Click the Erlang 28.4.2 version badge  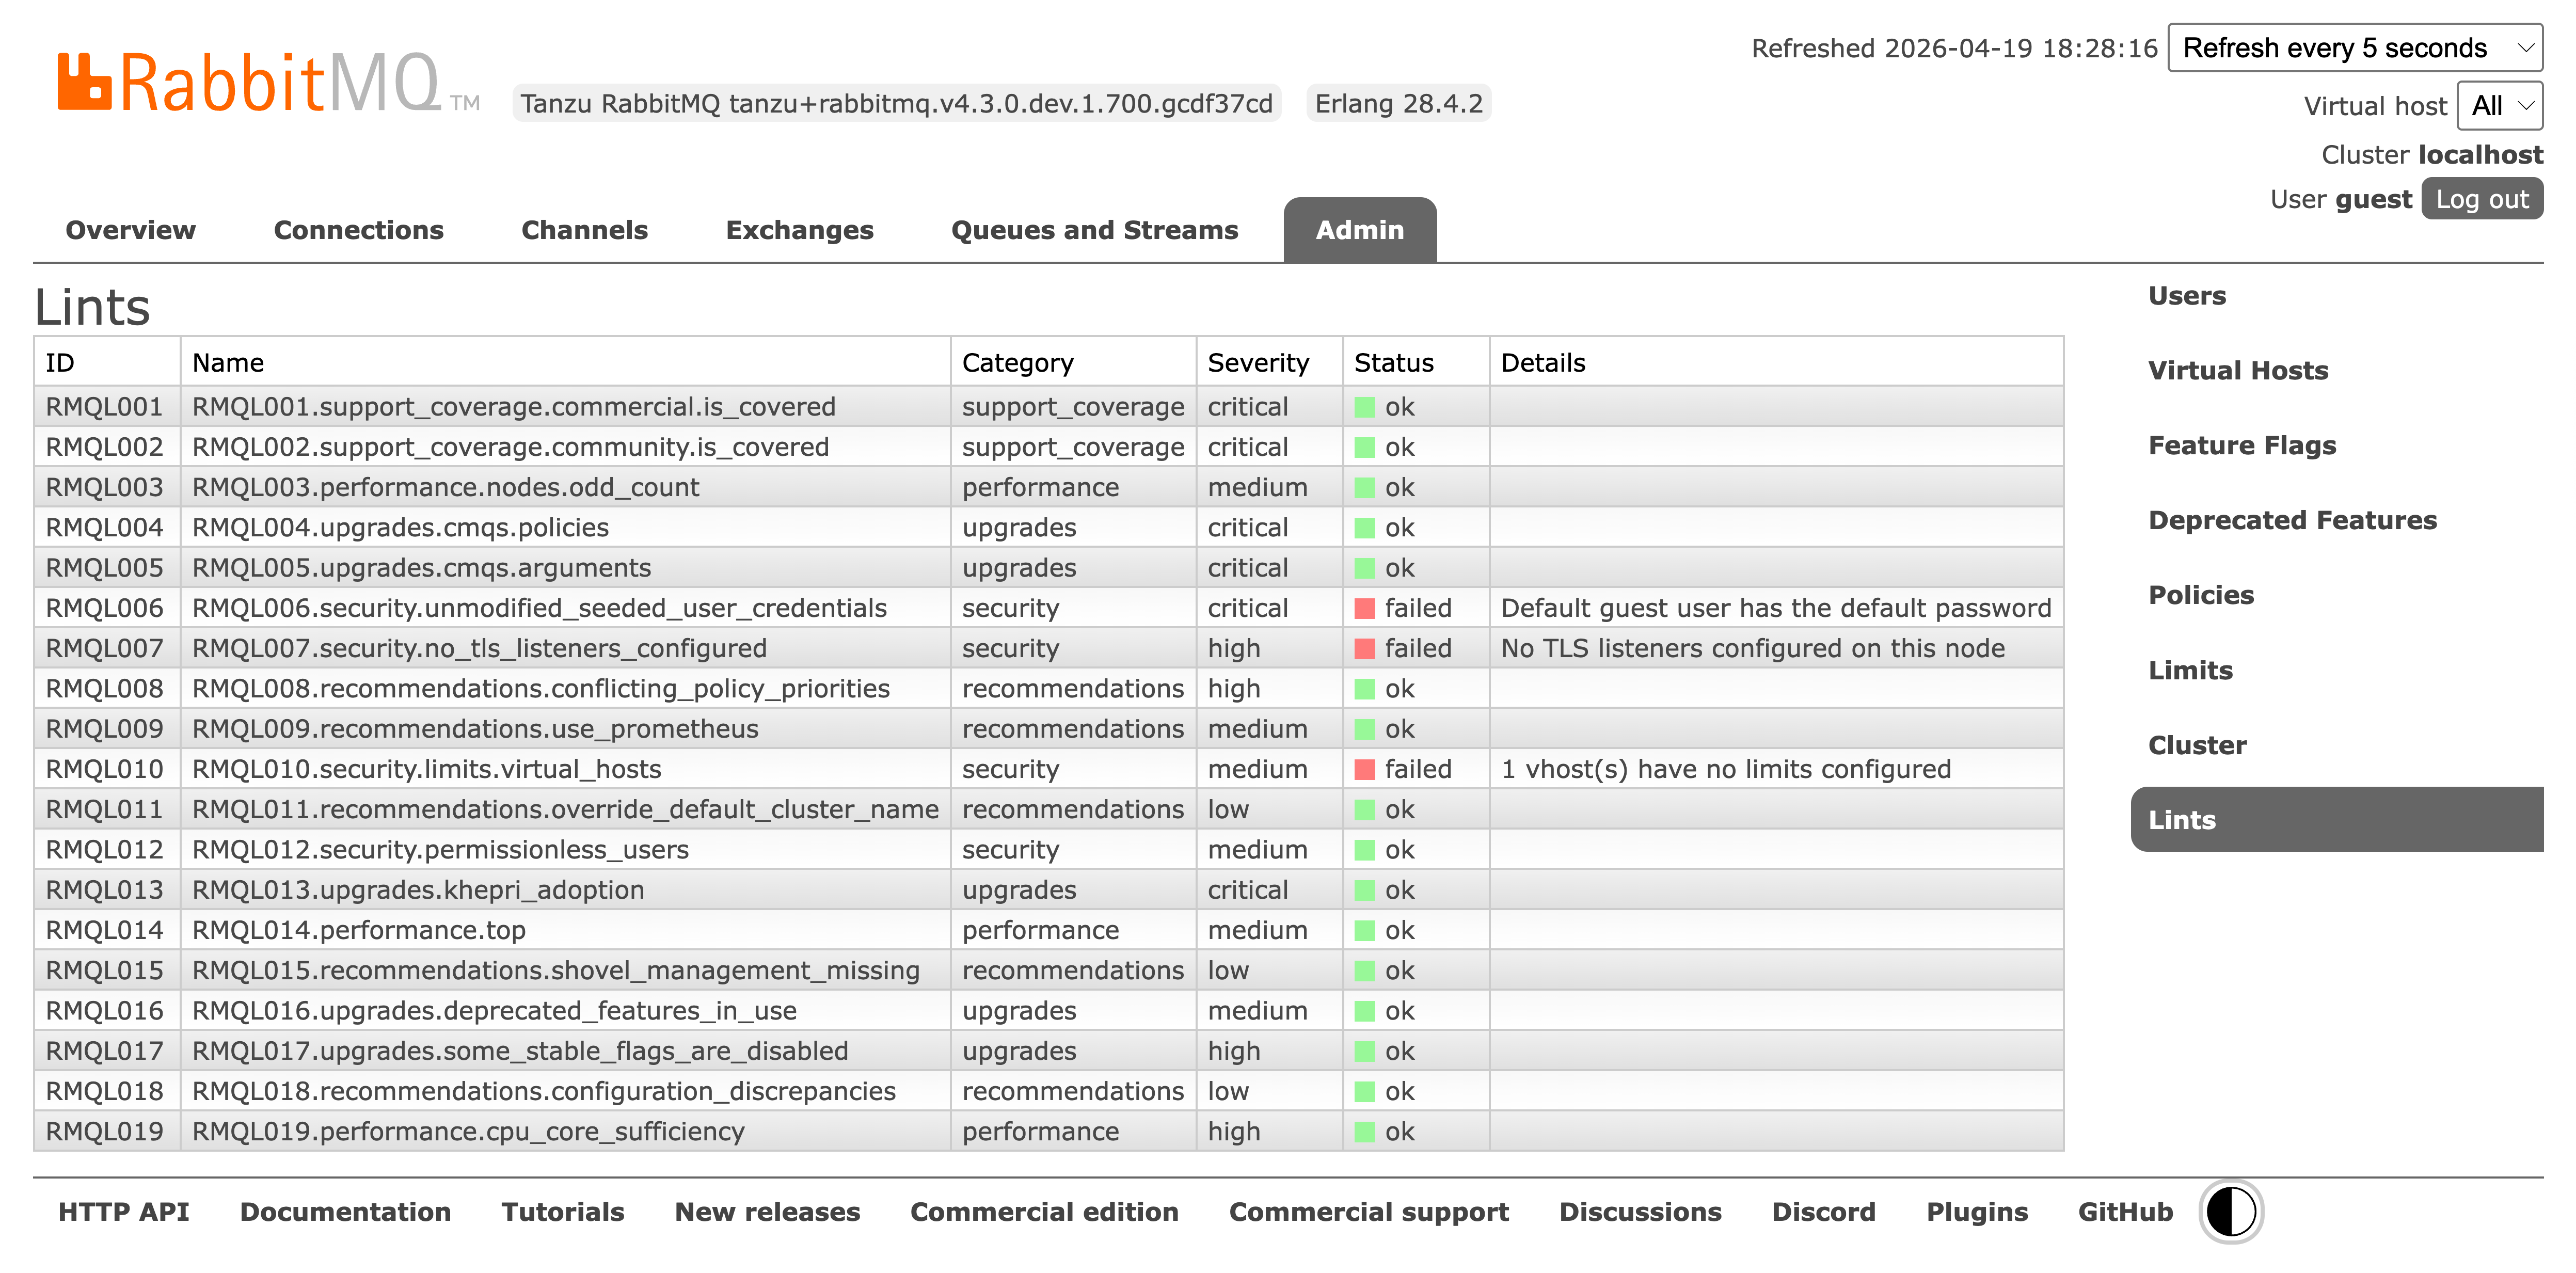(x=1398, y=104)
